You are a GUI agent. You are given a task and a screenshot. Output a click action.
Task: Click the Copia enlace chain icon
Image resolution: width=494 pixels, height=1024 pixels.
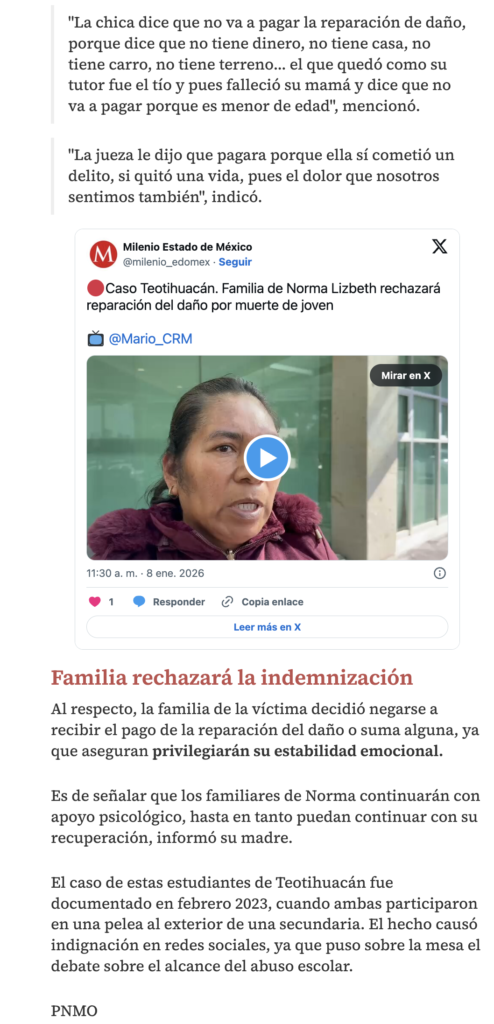[227, 602]
